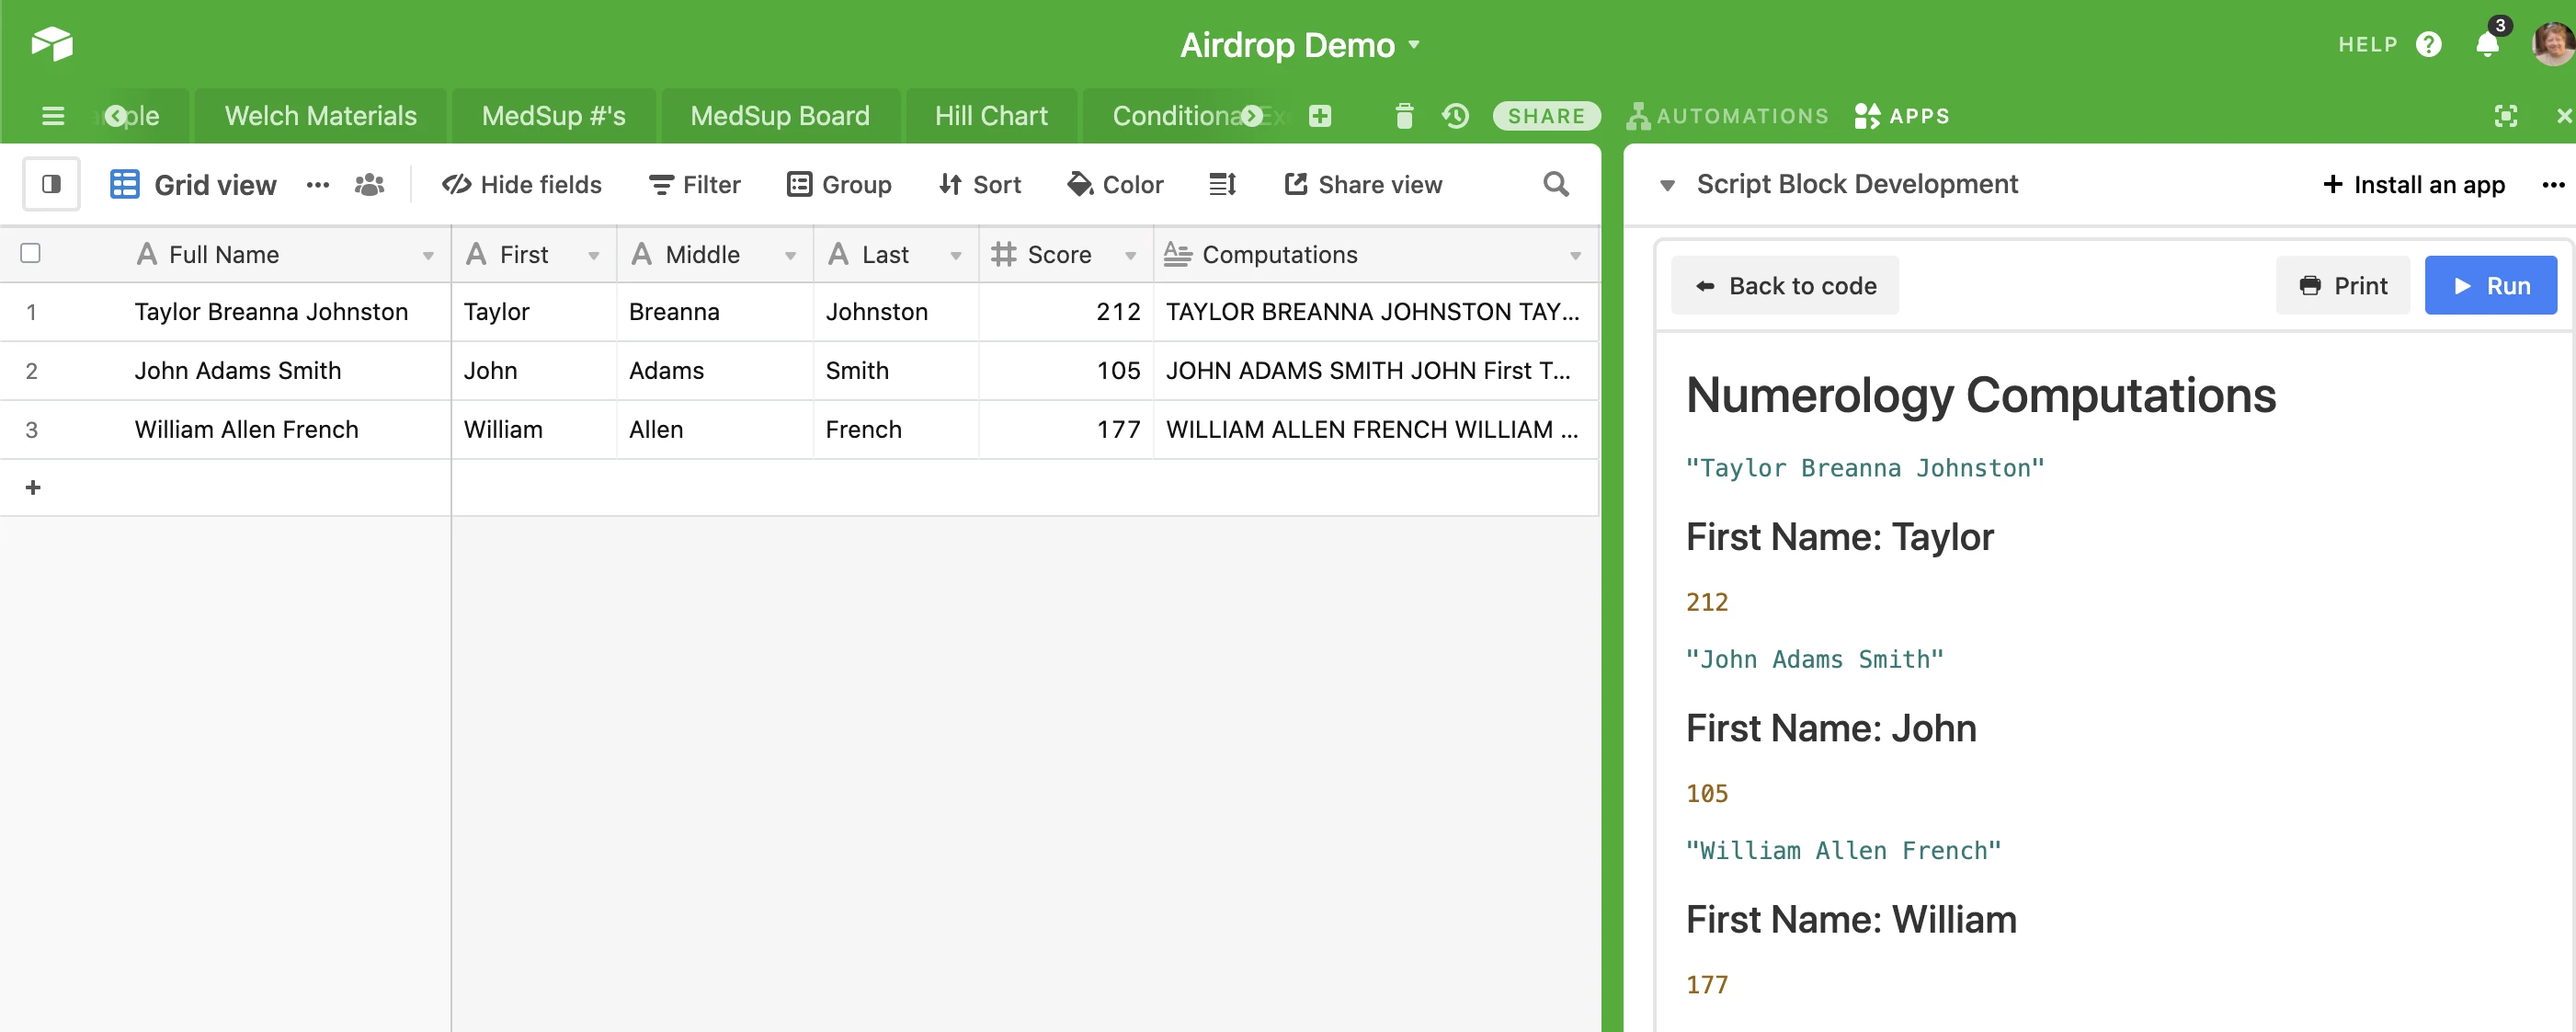Open the notifications bell

click(x=2487, y=44)
